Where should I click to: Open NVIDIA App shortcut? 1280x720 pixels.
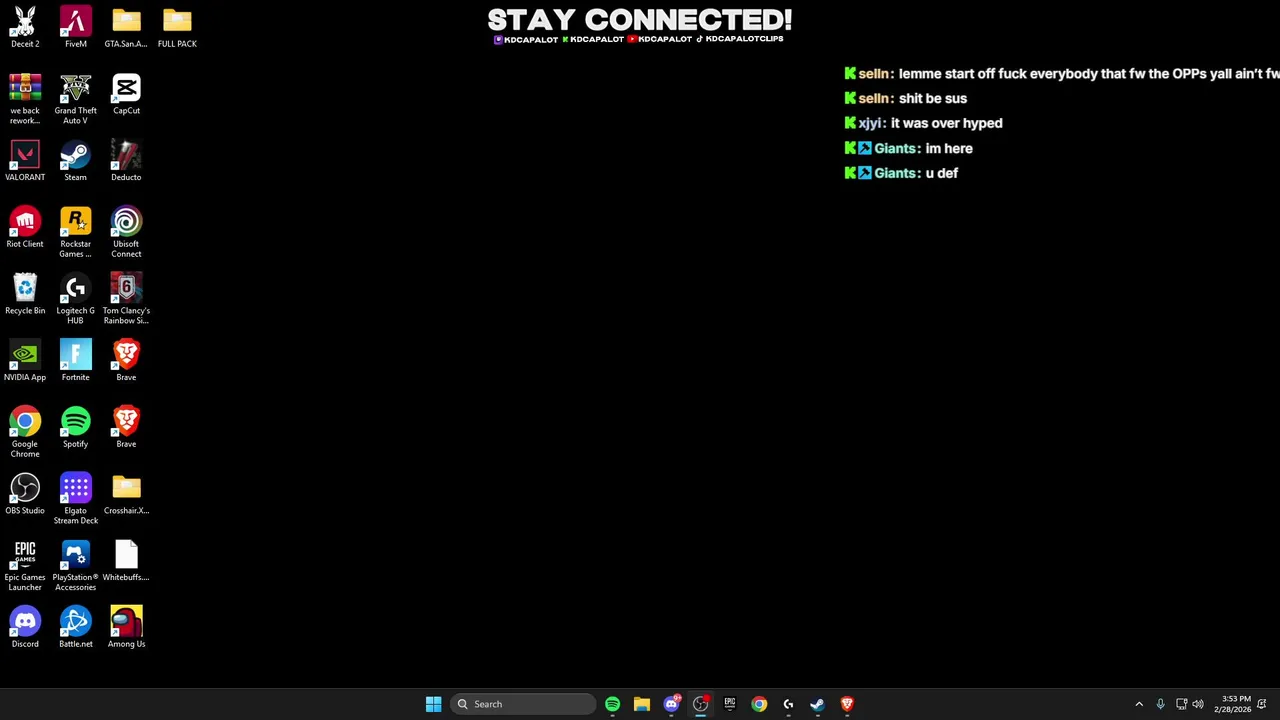click(x=25, y=360)
